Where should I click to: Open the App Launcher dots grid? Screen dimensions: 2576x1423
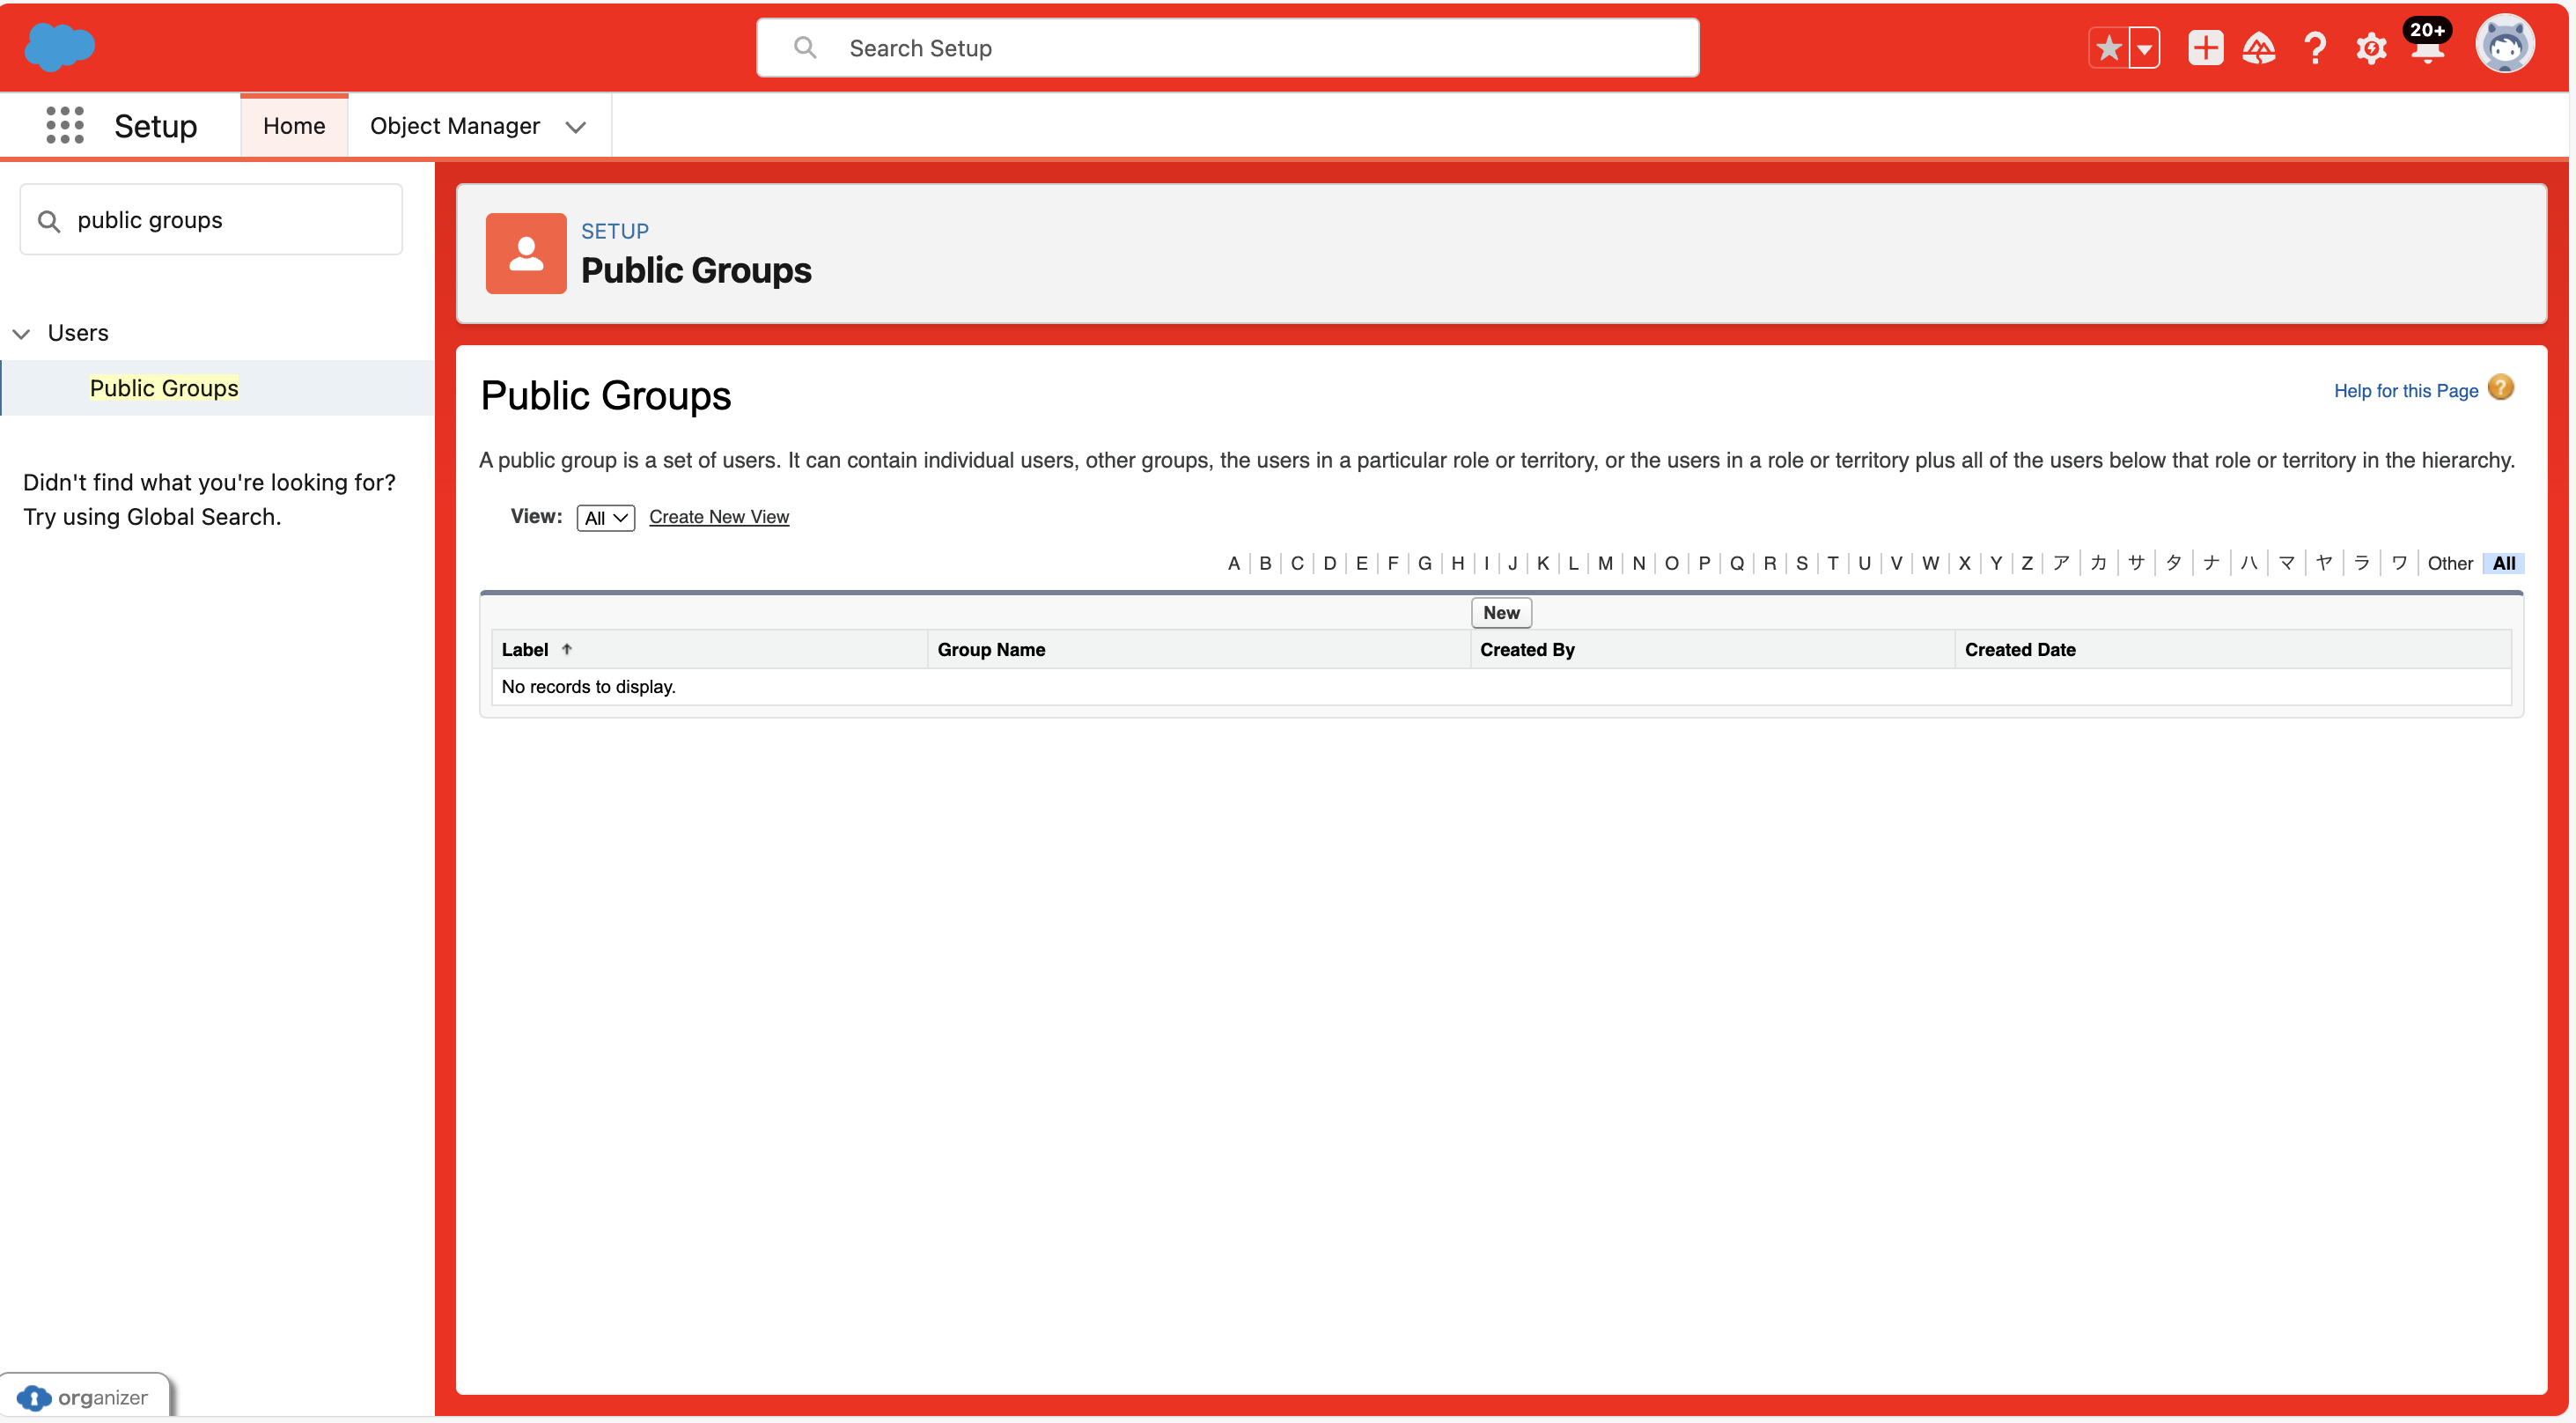[x=65, y=125]
